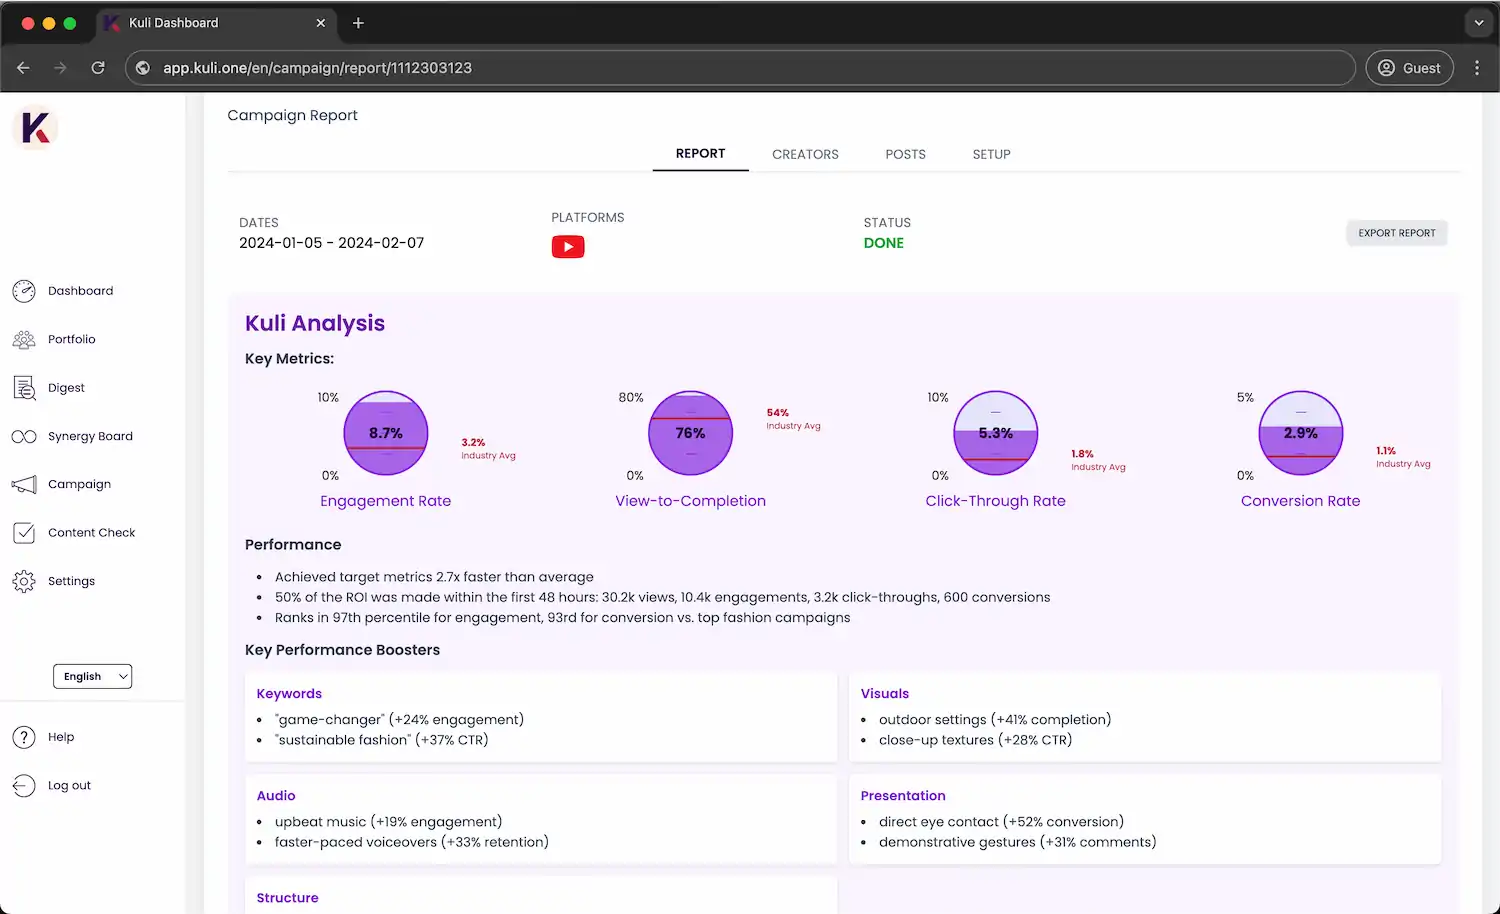Click the Kuli logo in the top corner
This screenshot has width=1500, height=914.
[35, 128]
